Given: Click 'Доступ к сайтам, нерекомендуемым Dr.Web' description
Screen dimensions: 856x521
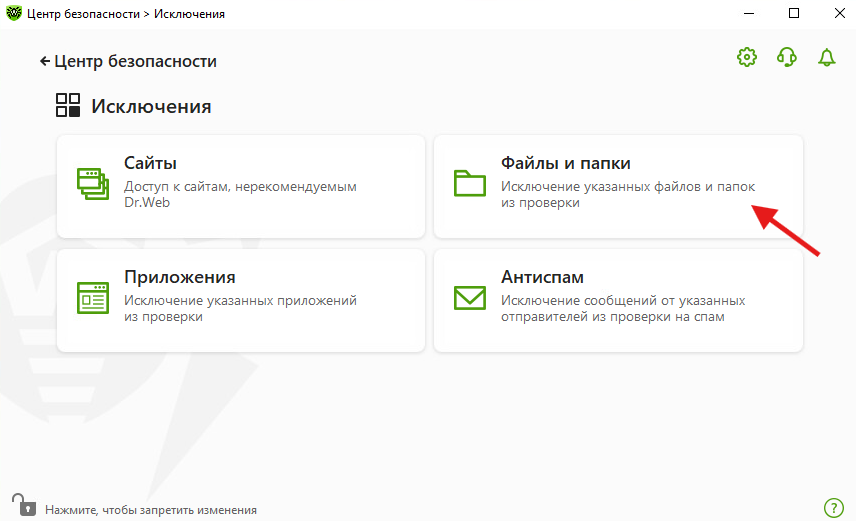Looking at the screenshot, I should (240, 194).
